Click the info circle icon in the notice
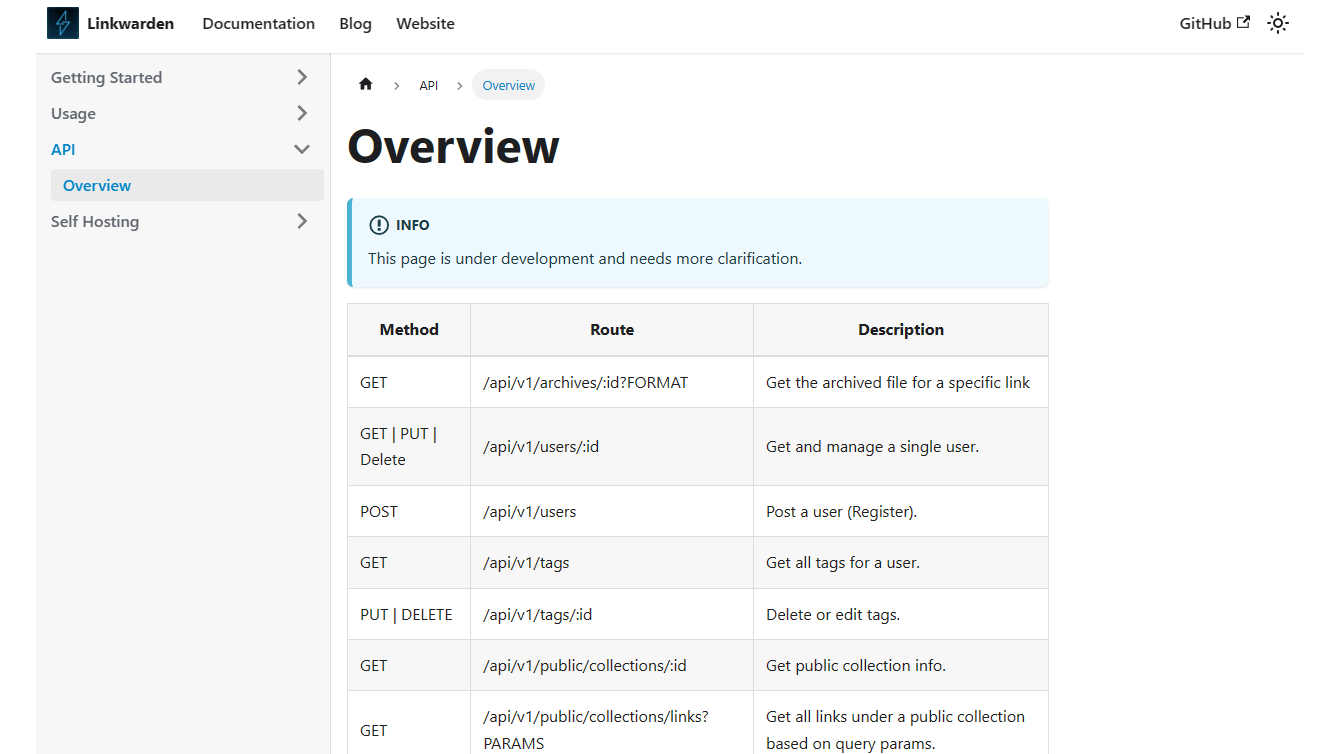 click(x=379, y=224)
